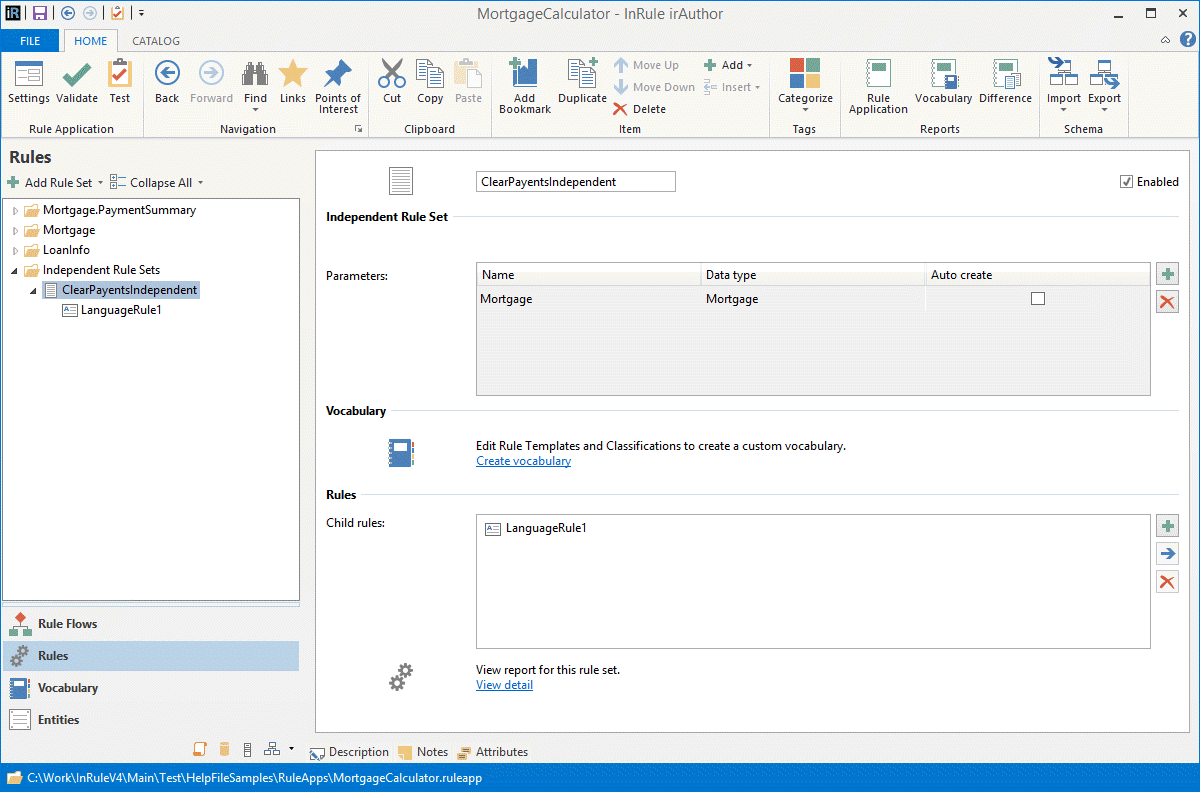This screenshot has width=1200, height=792.
Task: Click the View detail link
Action: tap(504, 685)
